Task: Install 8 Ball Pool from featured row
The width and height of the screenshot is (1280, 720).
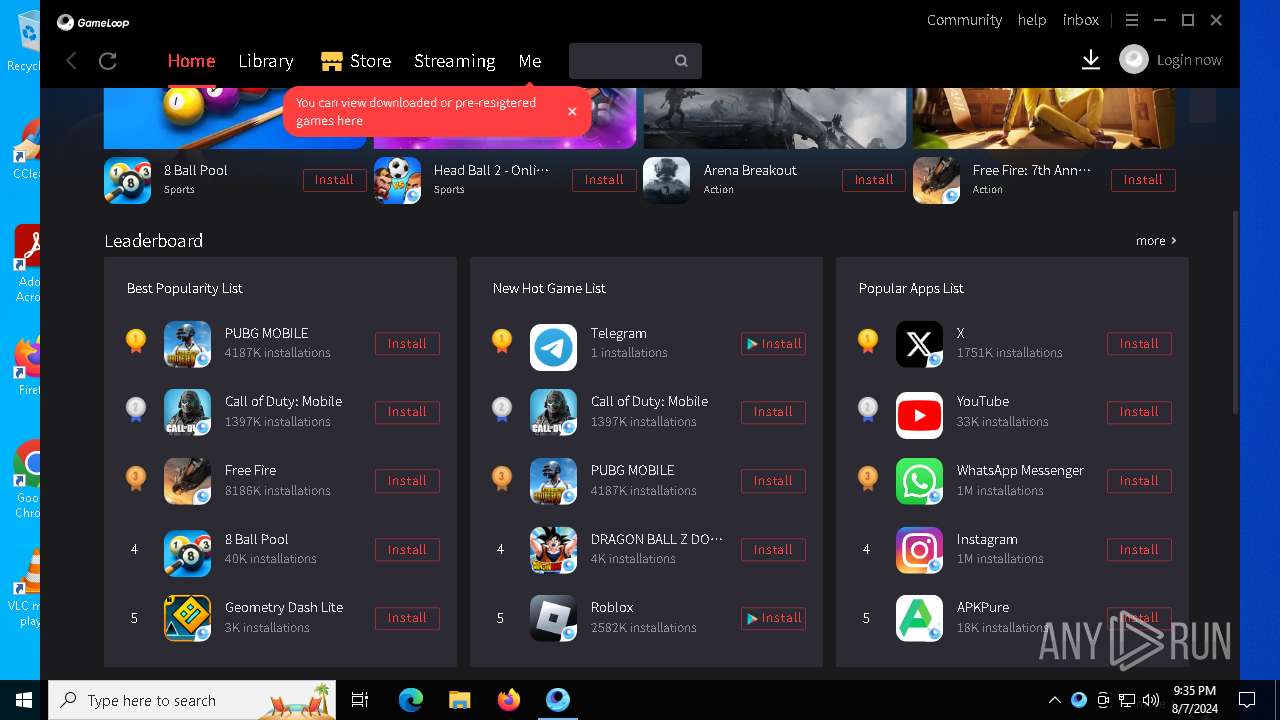Action: [334, 180]
